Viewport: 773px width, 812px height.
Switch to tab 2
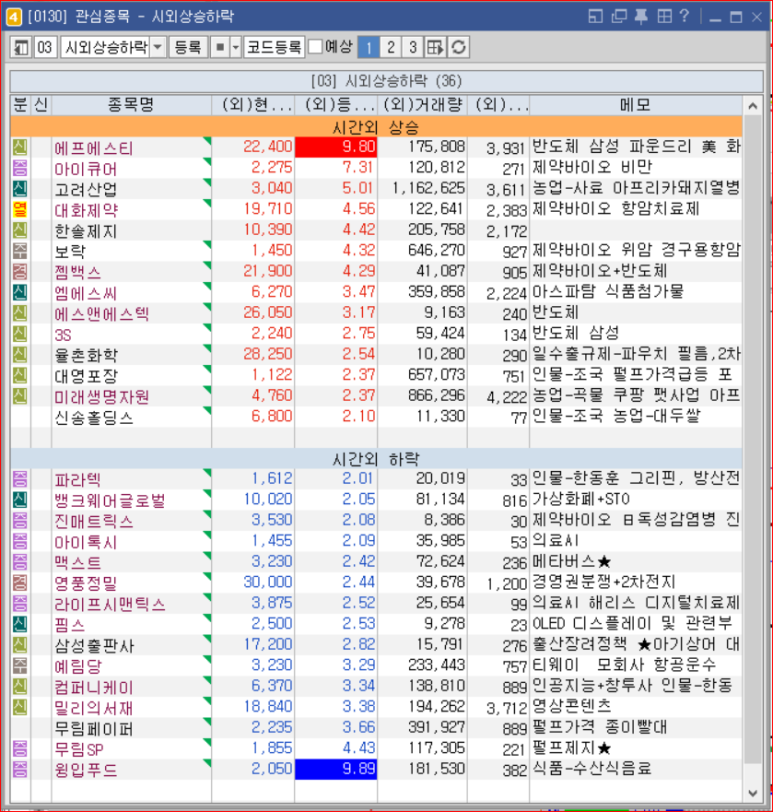(391, 48)
